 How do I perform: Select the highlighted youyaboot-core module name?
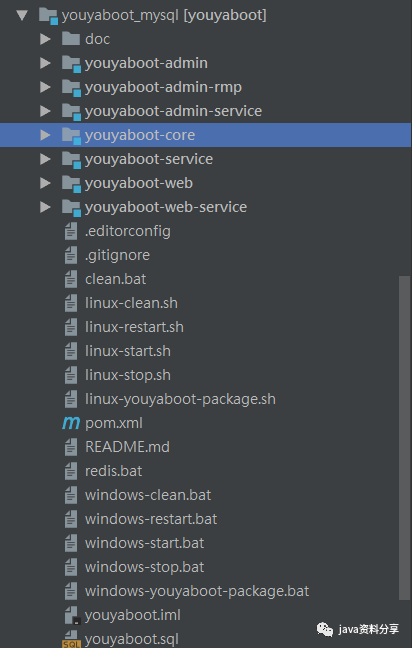click(140, 135)
